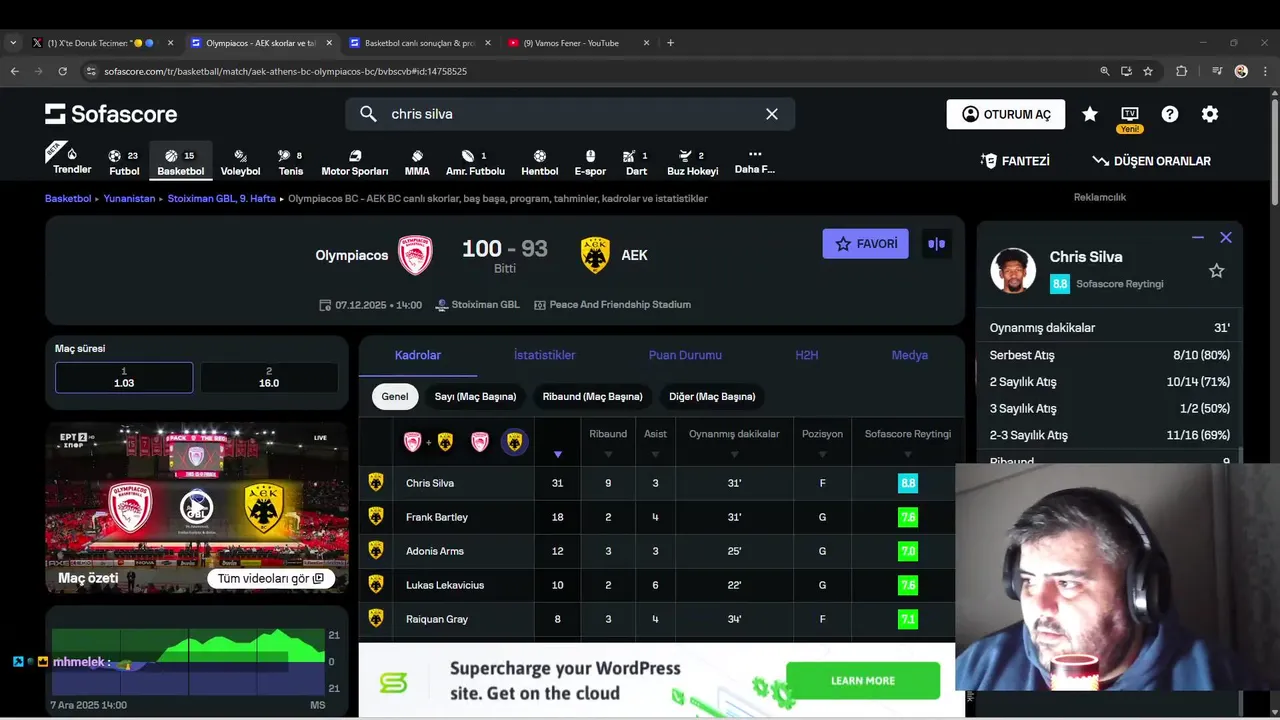Close the Chris Silva player panel
1280x720 pixels.
[x=1226, y=238]
